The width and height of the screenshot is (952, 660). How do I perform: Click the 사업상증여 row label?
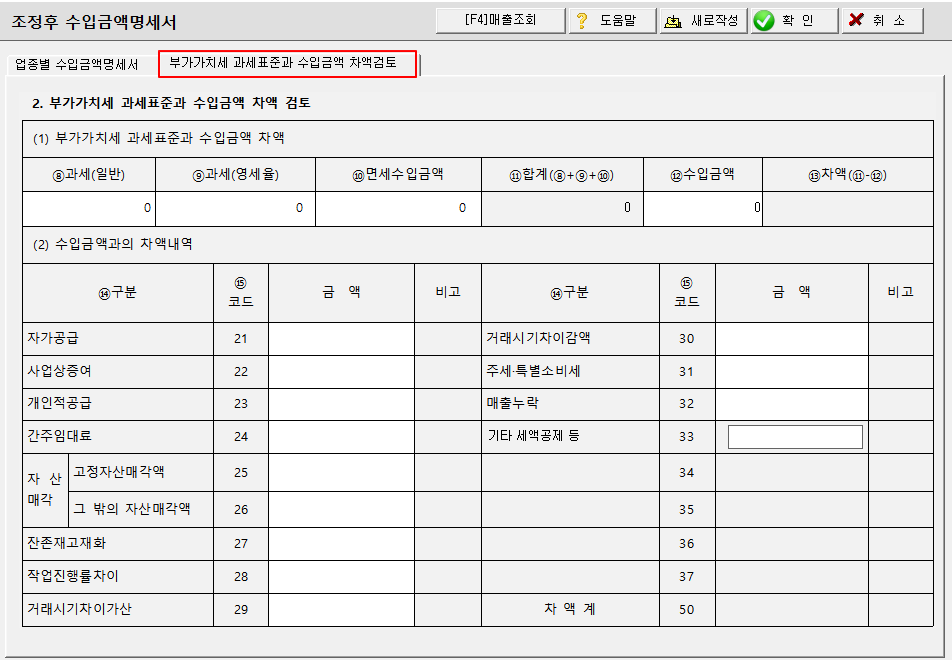tap(60, 371)
